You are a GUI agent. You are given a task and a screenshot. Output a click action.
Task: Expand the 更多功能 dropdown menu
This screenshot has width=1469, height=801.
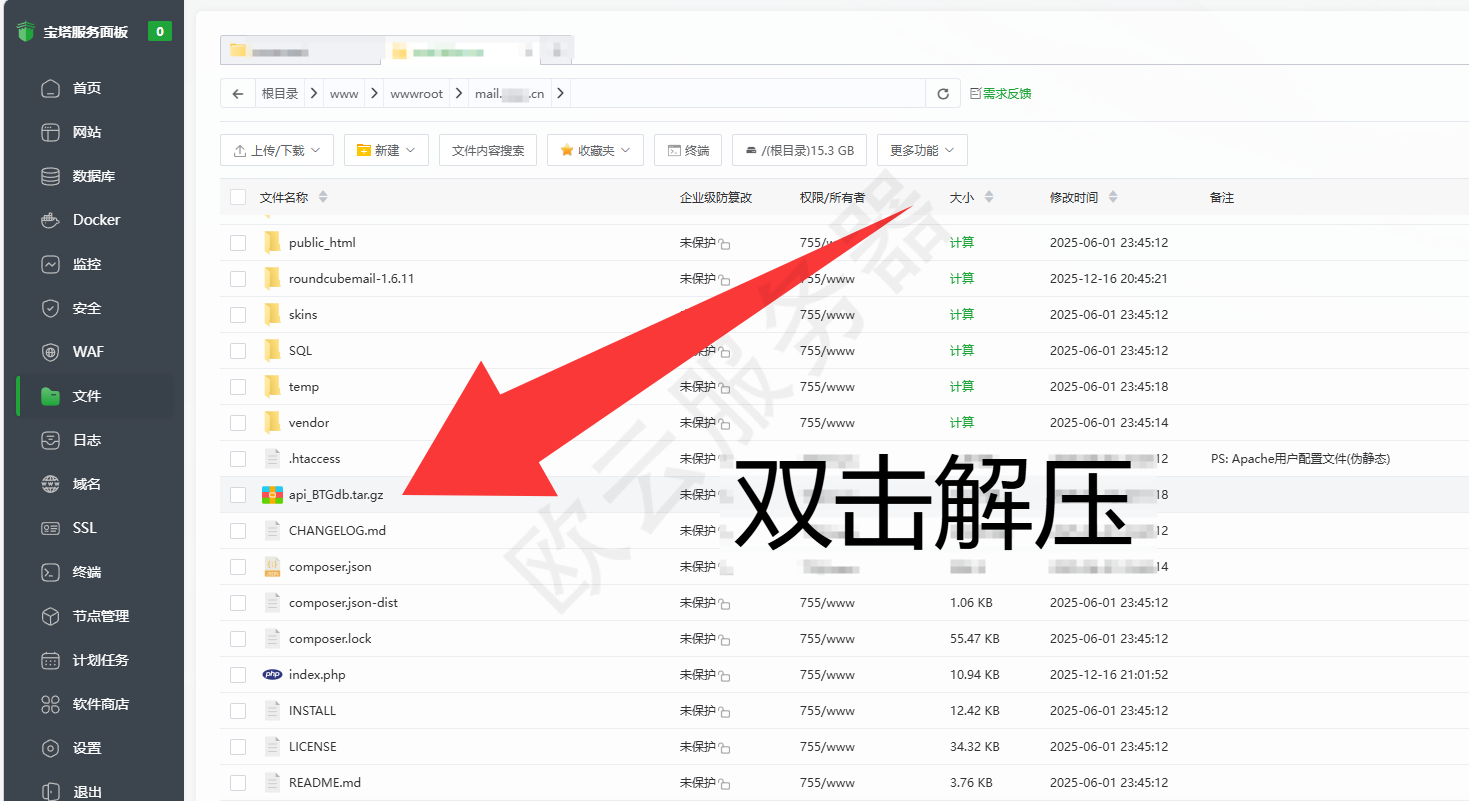pyautogui.click(x=921, y=151)
